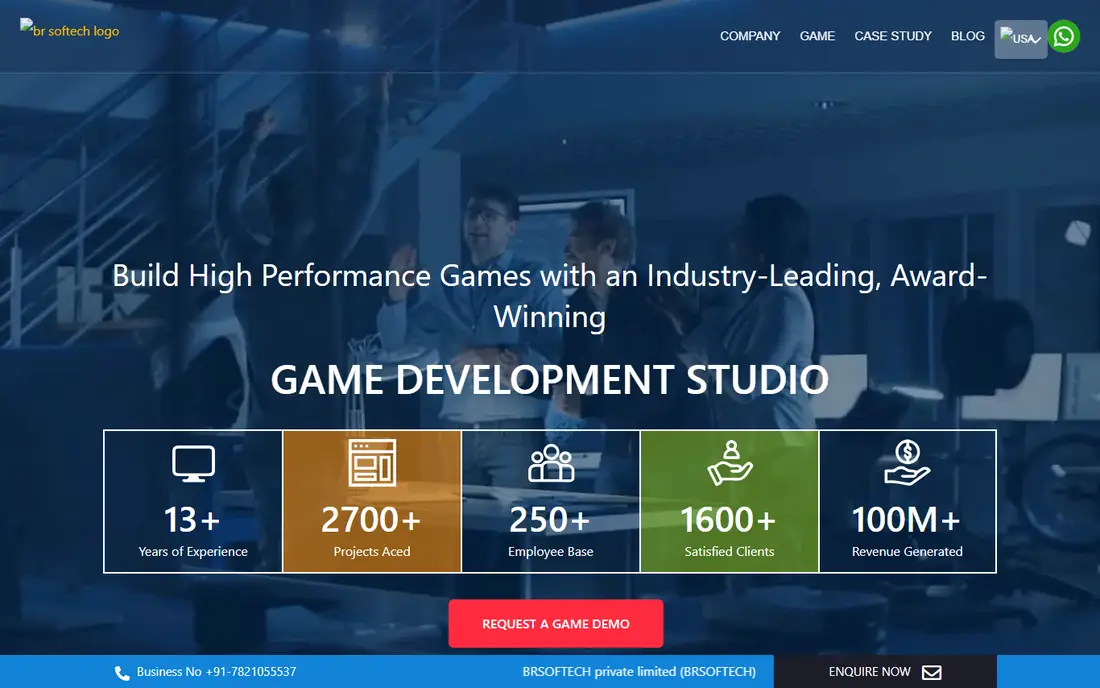The image size is (1100, 688).
Task: Click the 100M+ Revenue Generated card
Action: point(907,501)
